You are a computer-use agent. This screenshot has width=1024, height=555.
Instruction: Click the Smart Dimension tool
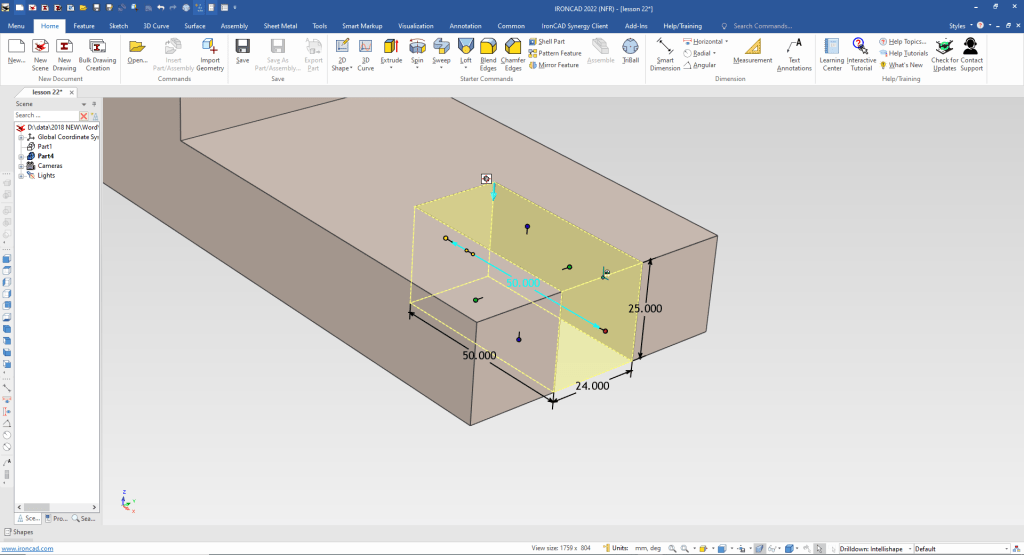click(665, 50)
